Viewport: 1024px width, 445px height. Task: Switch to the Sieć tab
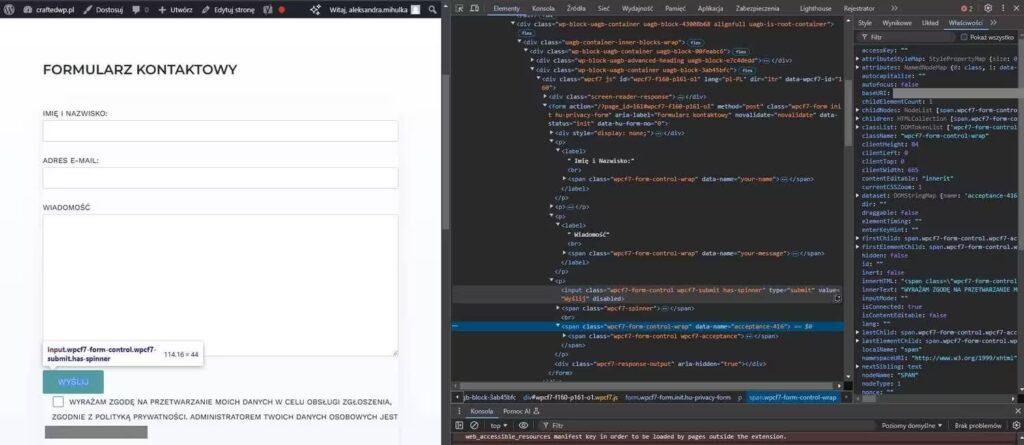pos(604,8)
